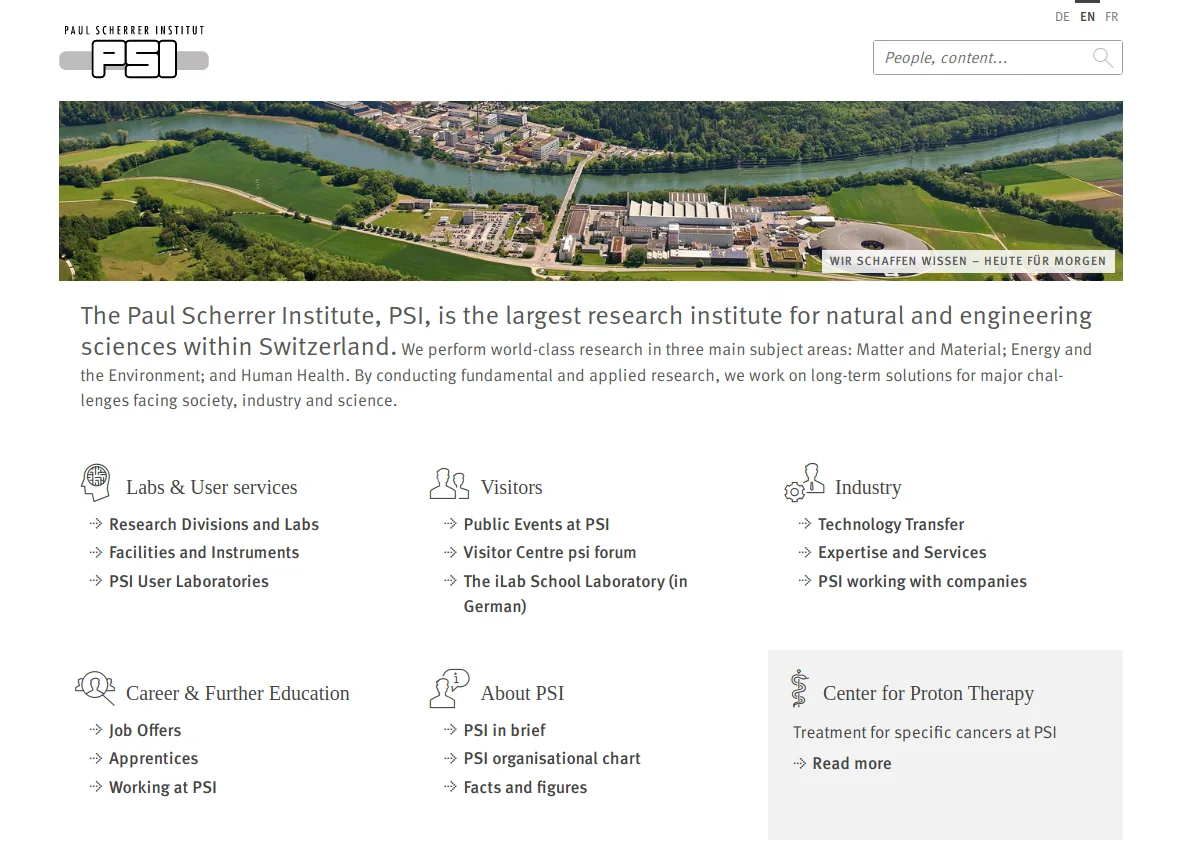This screenshot has width=1182, height=855.
Task: Open The iLab School Laboratory link
Action: (575, 593)
